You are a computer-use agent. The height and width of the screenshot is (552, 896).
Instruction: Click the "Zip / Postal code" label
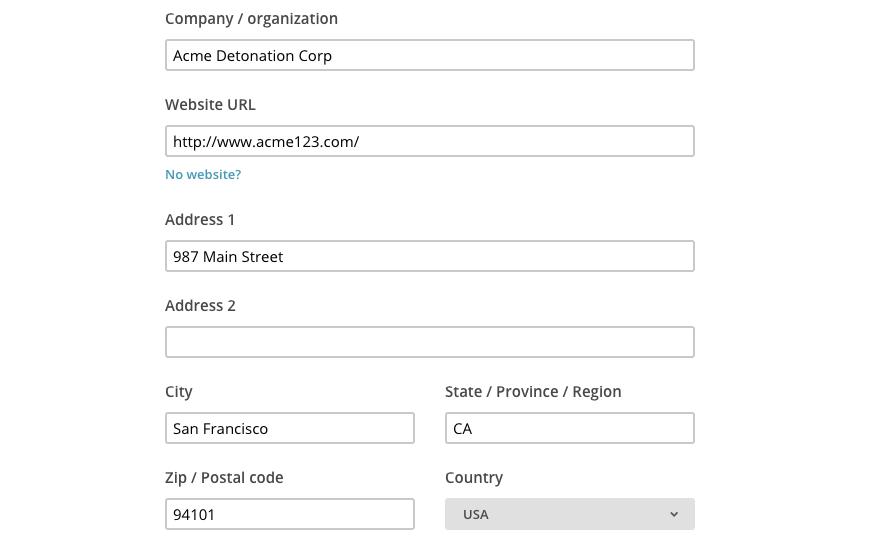coord(224,478)
